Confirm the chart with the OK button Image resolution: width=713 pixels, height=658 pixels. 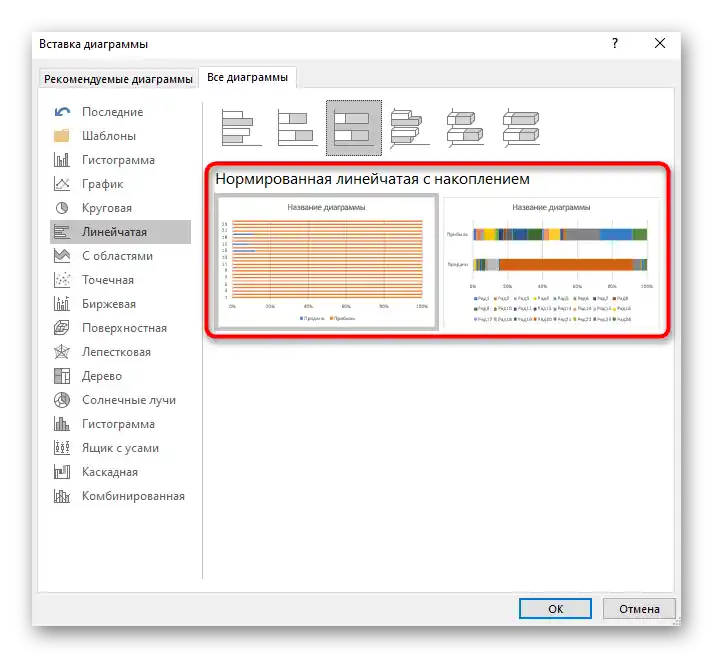point(555,608)
